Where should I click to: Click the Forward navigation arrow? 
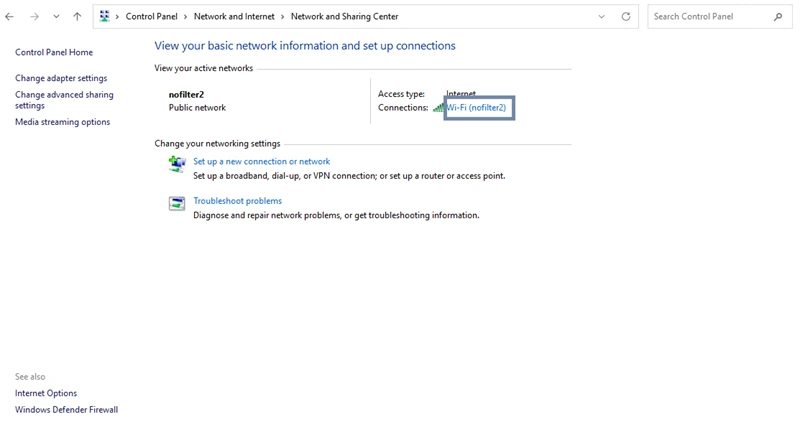pyautogui.click(x=33, y=17)
